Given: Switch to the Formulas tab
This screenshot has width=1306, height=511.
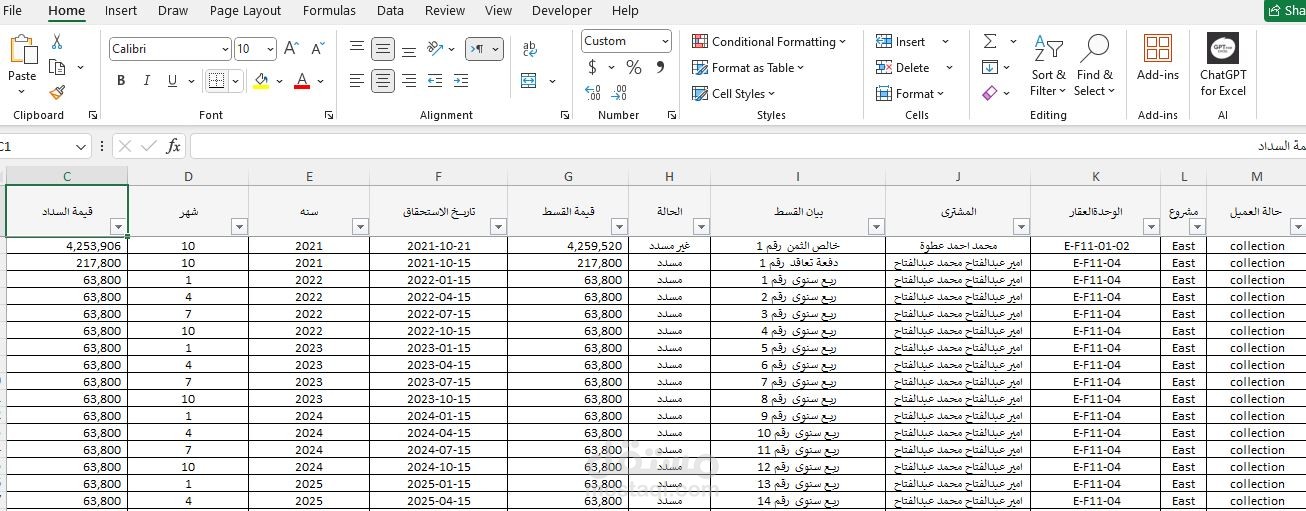Looking at the screenshot, I should pos(329,11).
